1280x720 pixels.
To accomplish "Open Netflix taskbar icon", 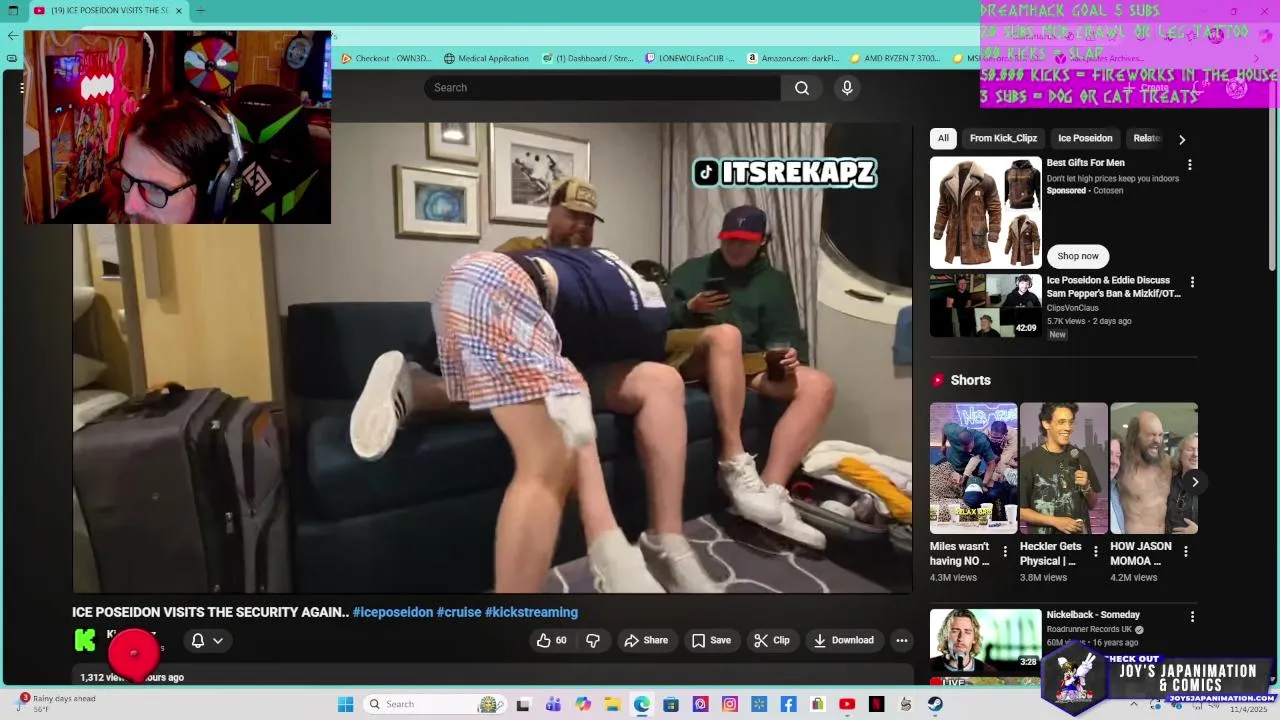I will tap(877, 704).
